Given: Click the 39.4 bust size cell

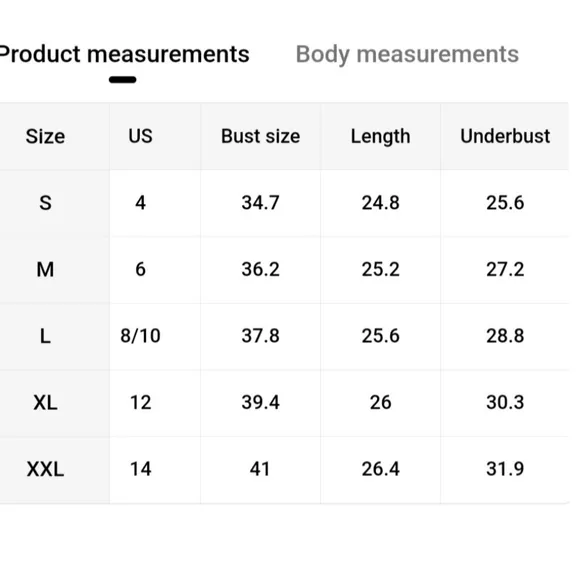Looking at the screenshot, I should point(260,402).
